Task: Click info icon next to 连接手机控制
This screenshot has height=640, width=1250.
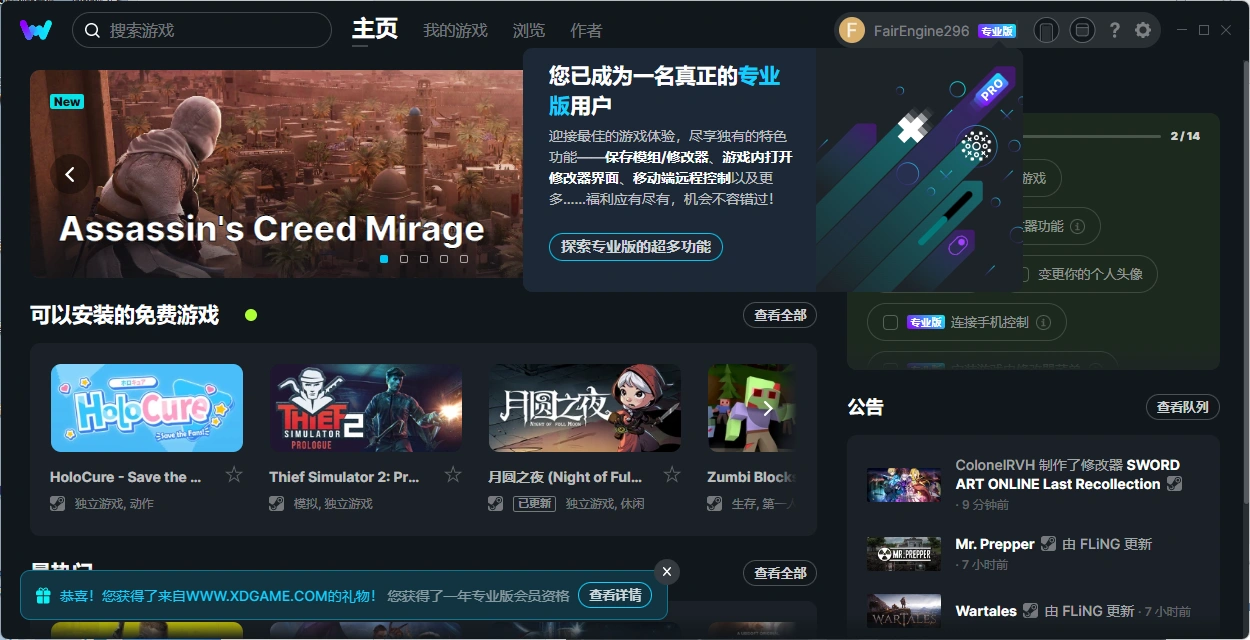Action: click(1043, 323)
